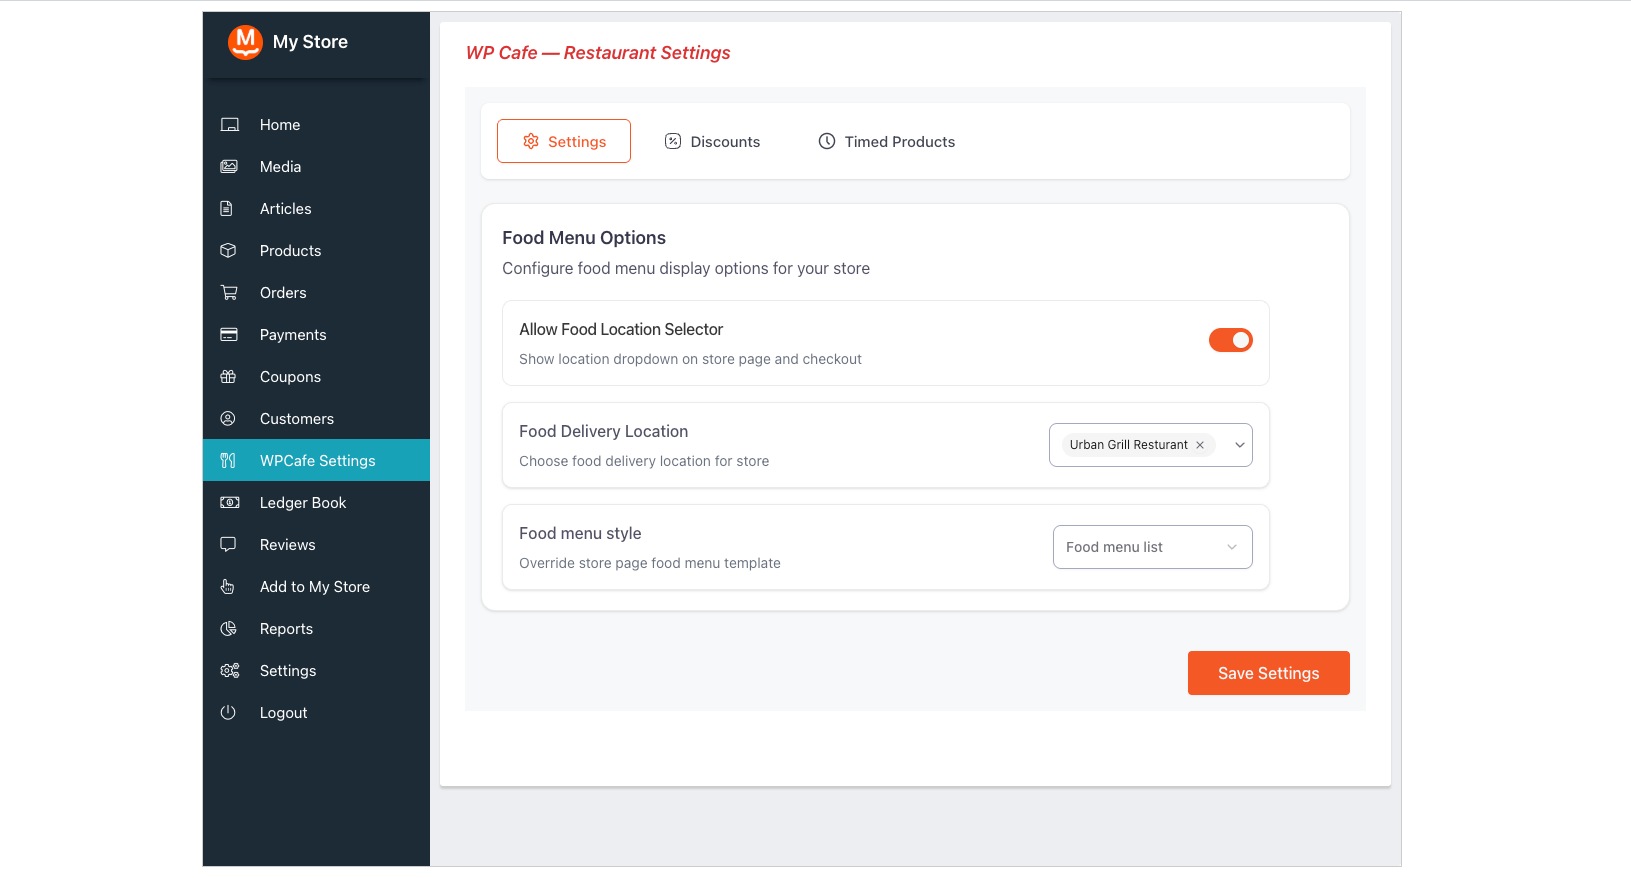Open the Food menu style dropdown
The width and height of the screenshot is (1631, 878).
pos(1152,547)
